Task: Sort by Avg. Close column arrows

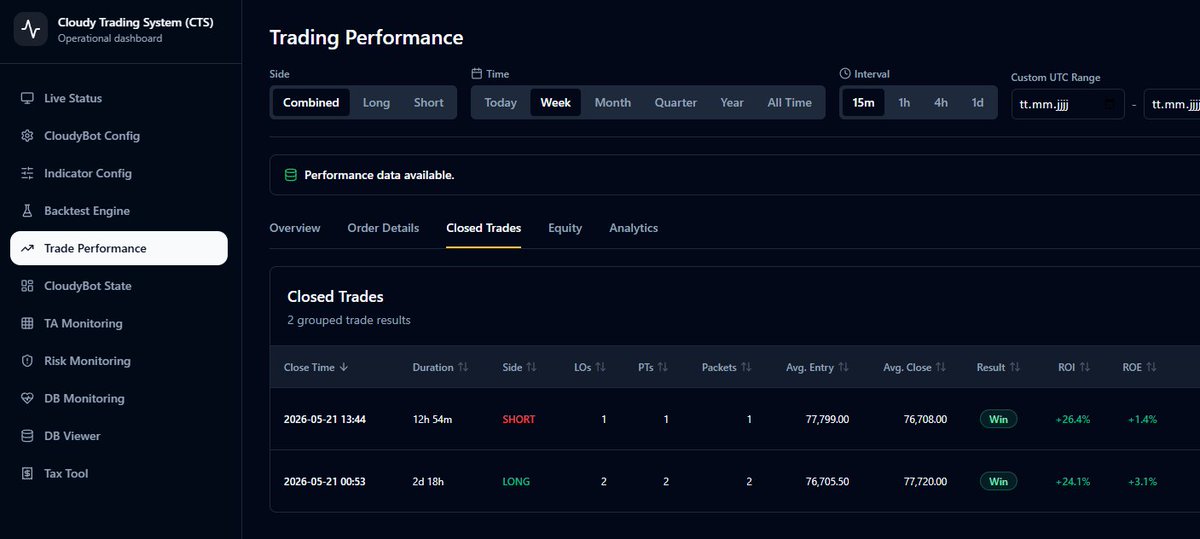Action: pyautogui.click(x=940, y=367)
